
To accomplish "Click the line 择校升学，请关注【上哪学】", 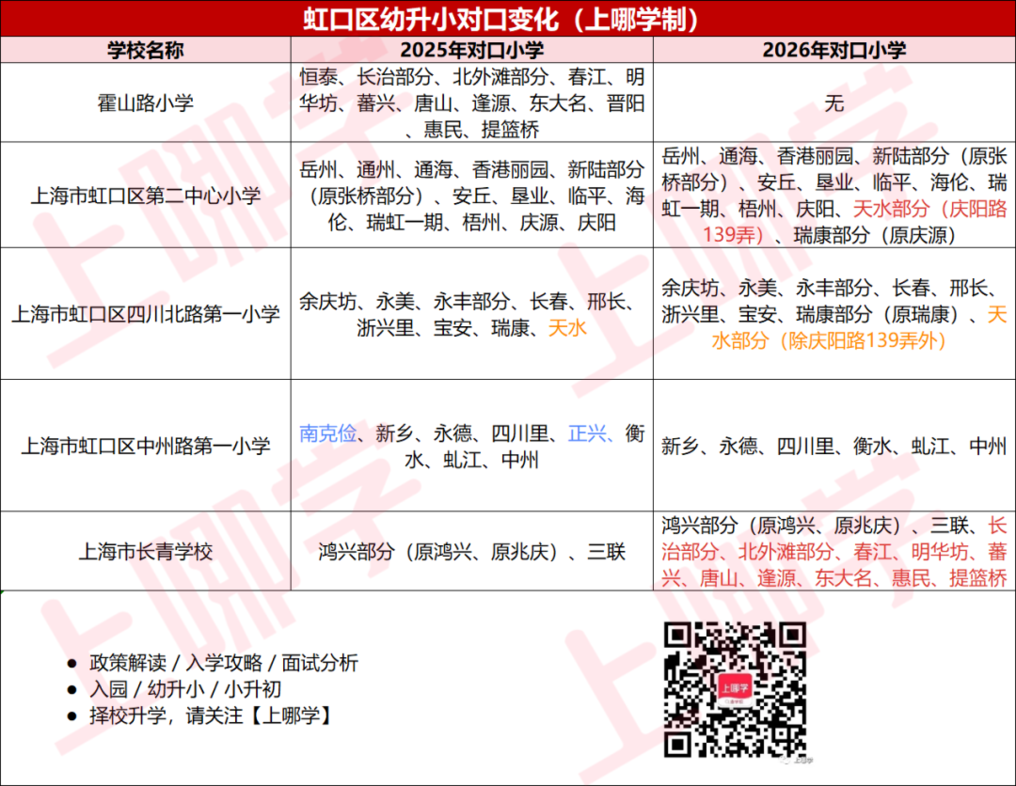I will [x=211, y=716].
